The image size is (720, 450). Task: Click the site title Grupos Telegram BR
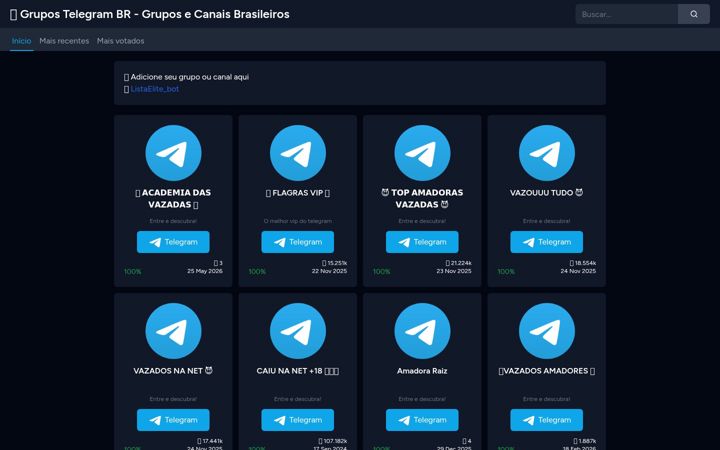click(x=150, y=14)
